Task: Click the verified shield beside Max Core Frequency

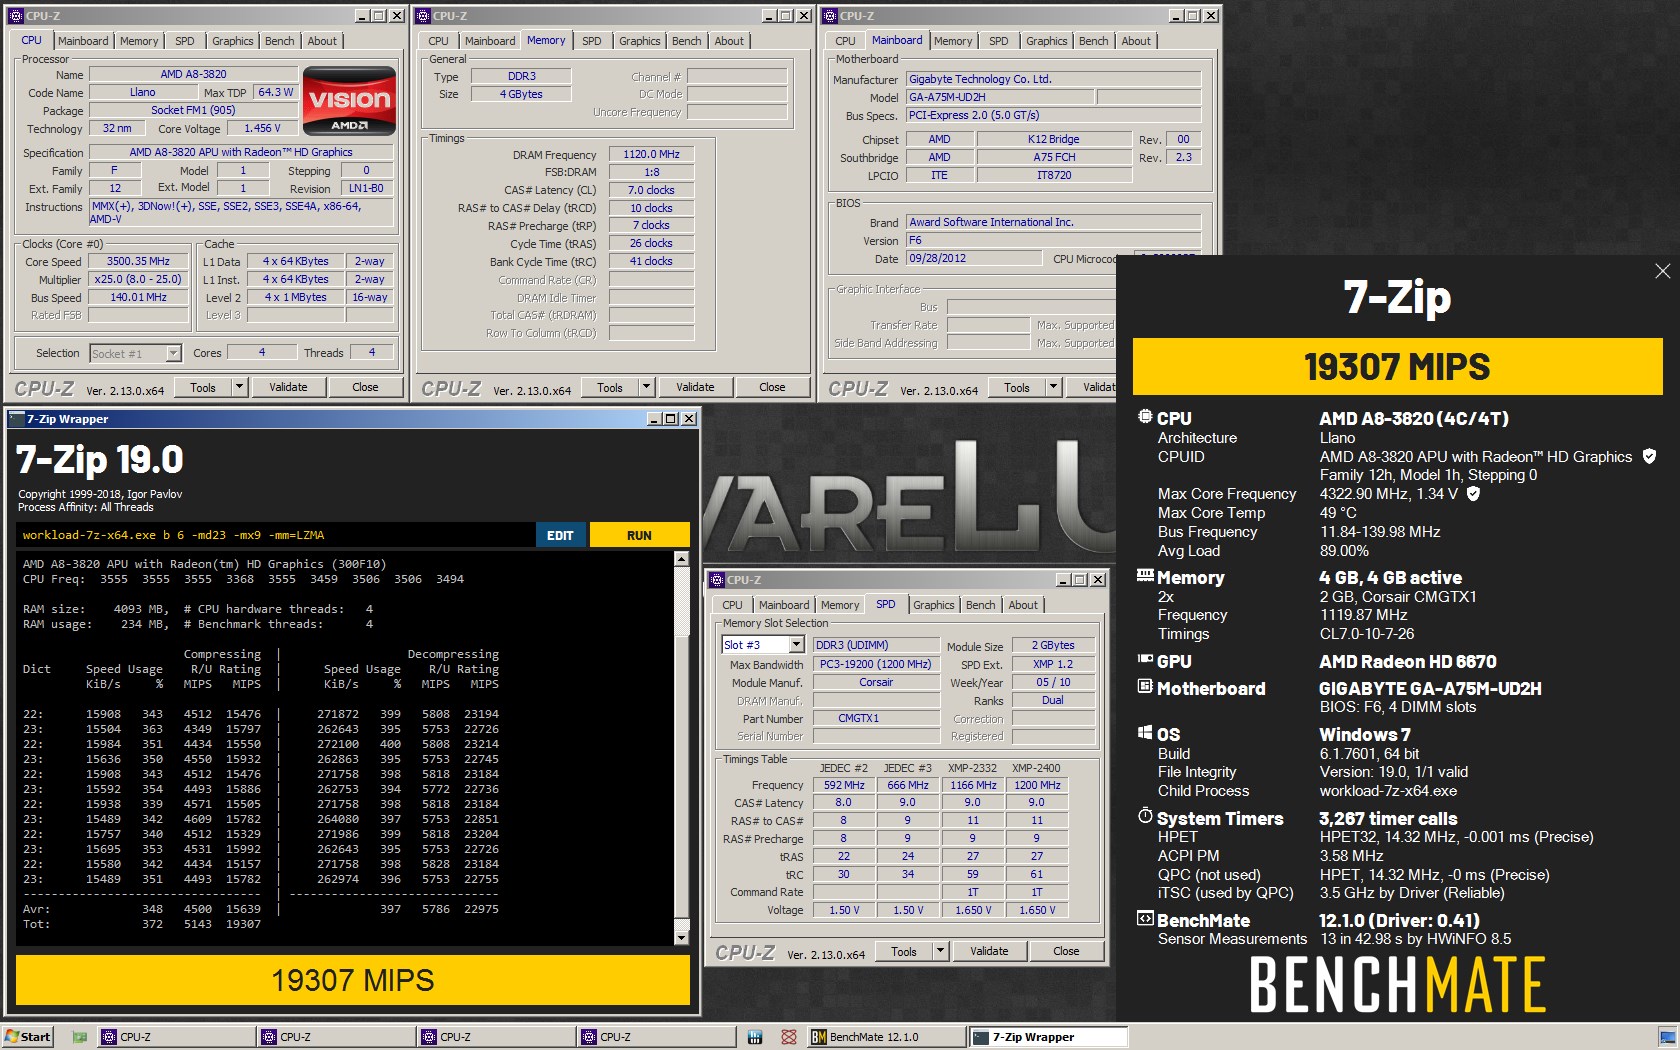Action: click(x=1473, y=493)
